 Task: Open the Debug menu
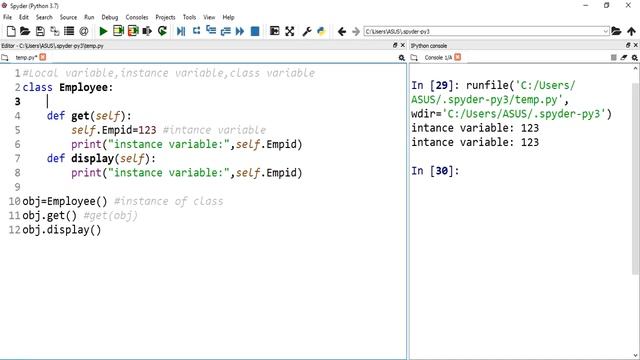pyautogui.click(x=110, y=17)
